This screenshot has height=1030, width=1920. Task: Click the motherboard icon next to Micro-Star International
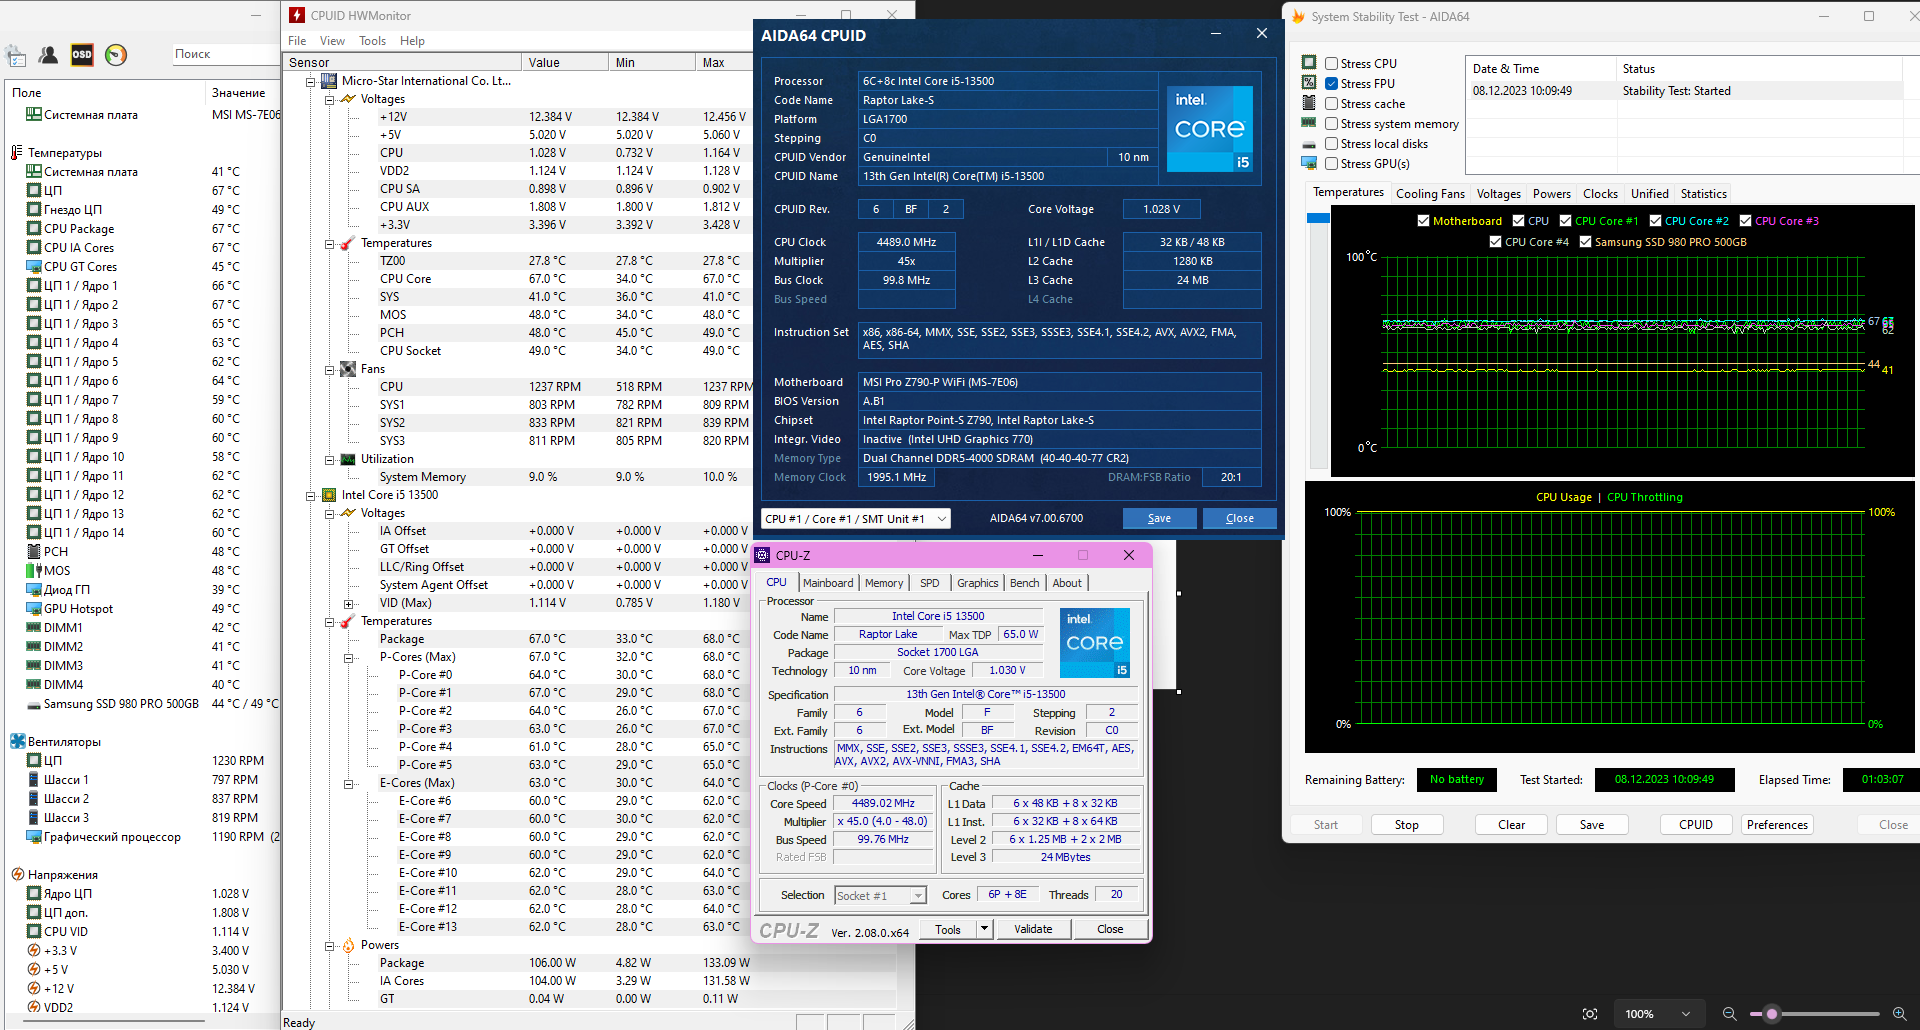(x=328, y=81)
